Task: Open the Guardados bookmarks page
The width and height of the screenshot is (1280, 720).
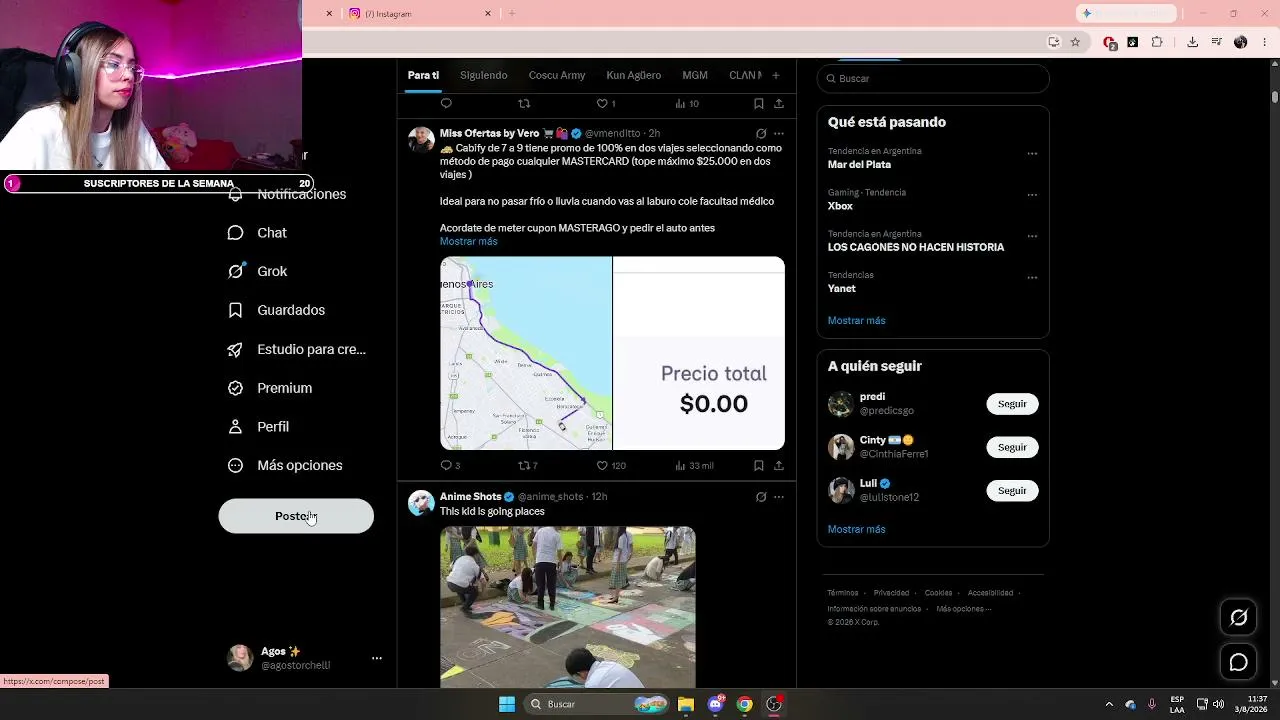Action: [277, 310]
